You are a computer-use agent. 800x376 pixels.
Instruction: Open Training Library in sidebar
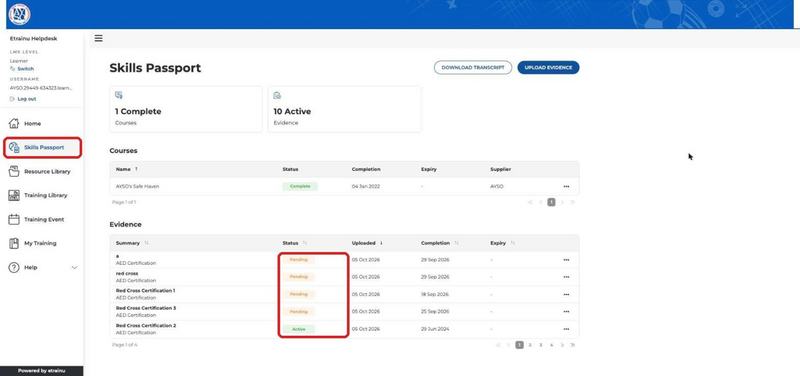point(42,195)
